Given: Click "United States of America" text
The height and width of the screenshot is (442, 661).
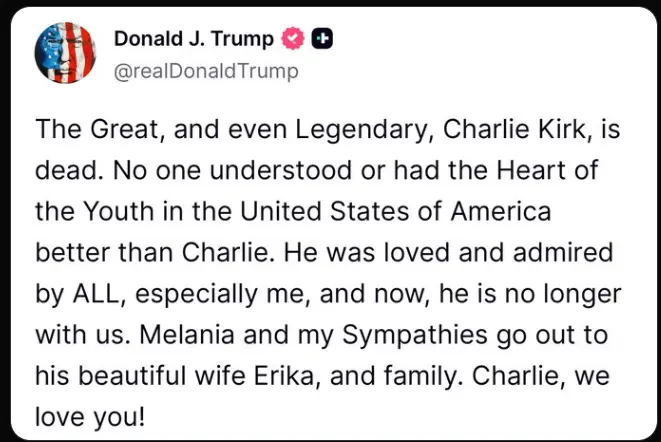Looking at the screenshot, I should 407,210.
